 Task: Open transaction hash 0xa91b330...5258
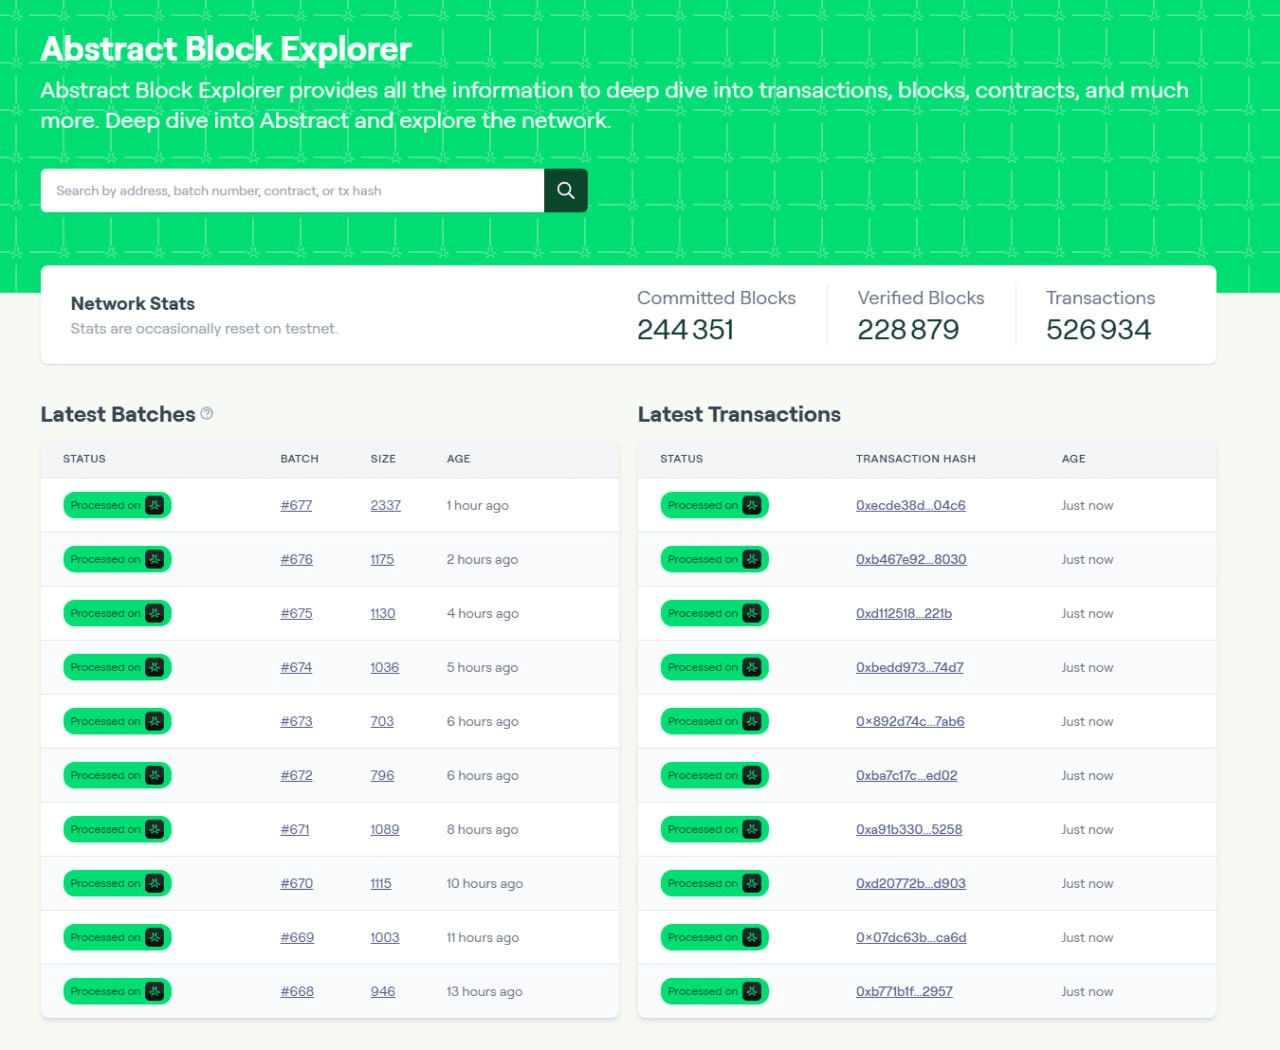(909, 829)
